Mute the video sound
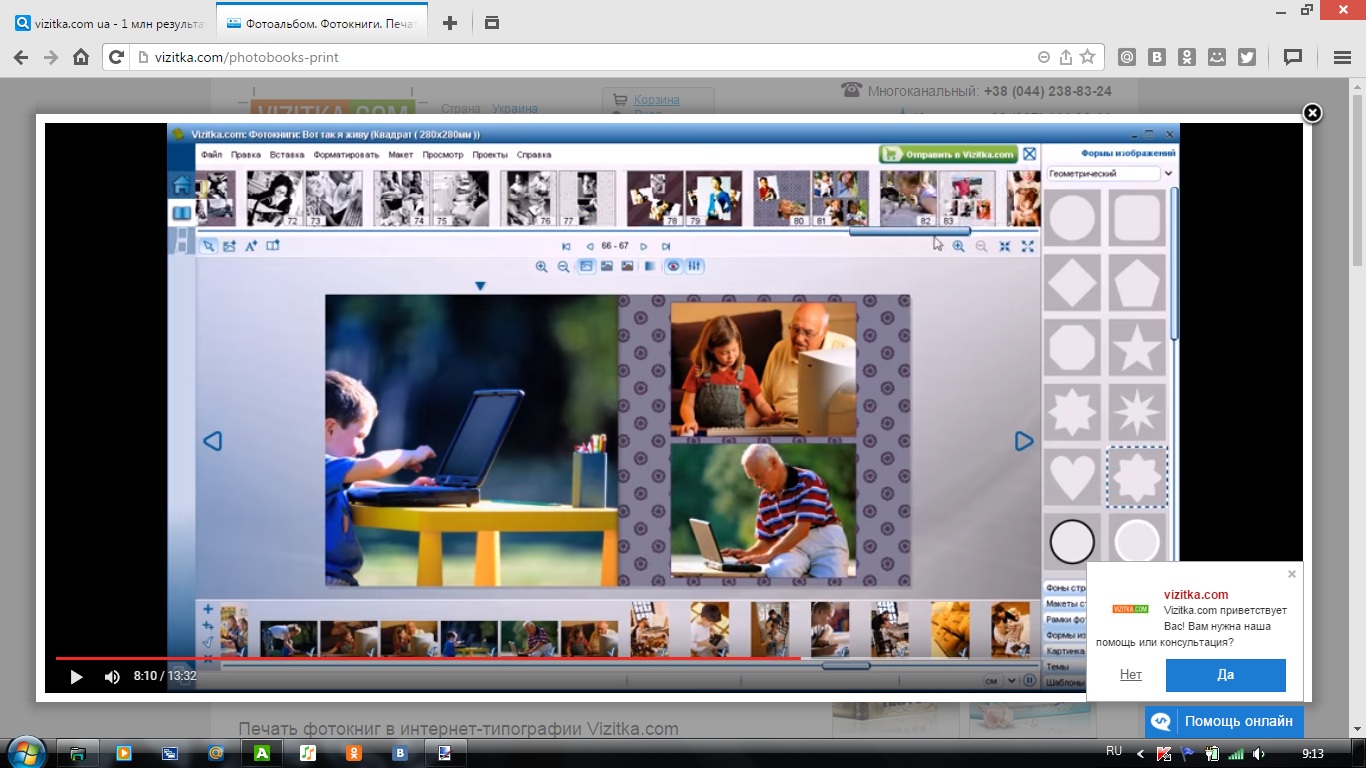This screenshot has width=1366, height=768. pos(112,677)
